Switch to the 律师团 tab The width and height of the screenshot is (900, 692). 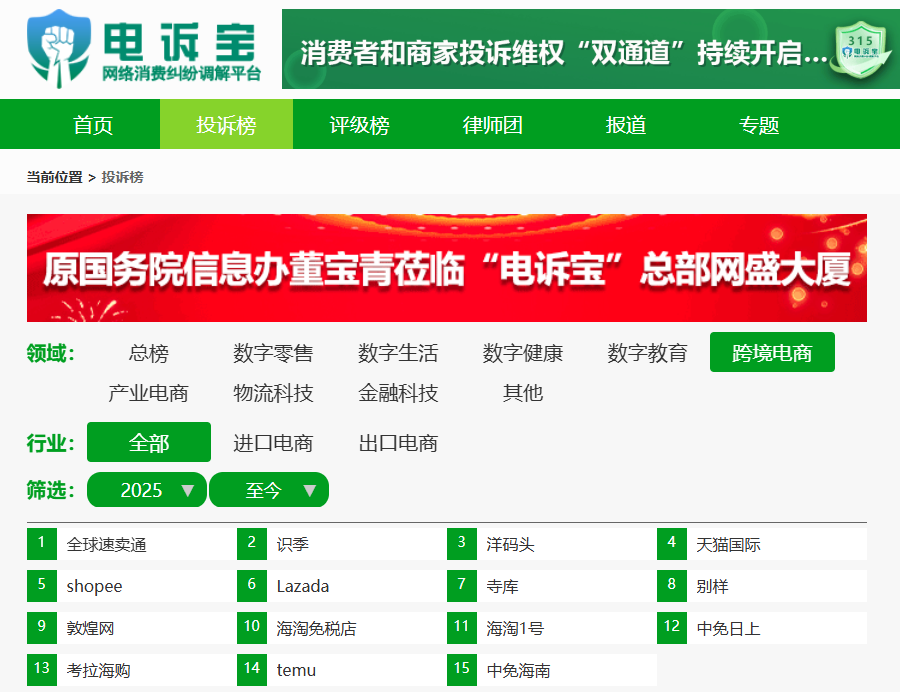tap(492, 125)
